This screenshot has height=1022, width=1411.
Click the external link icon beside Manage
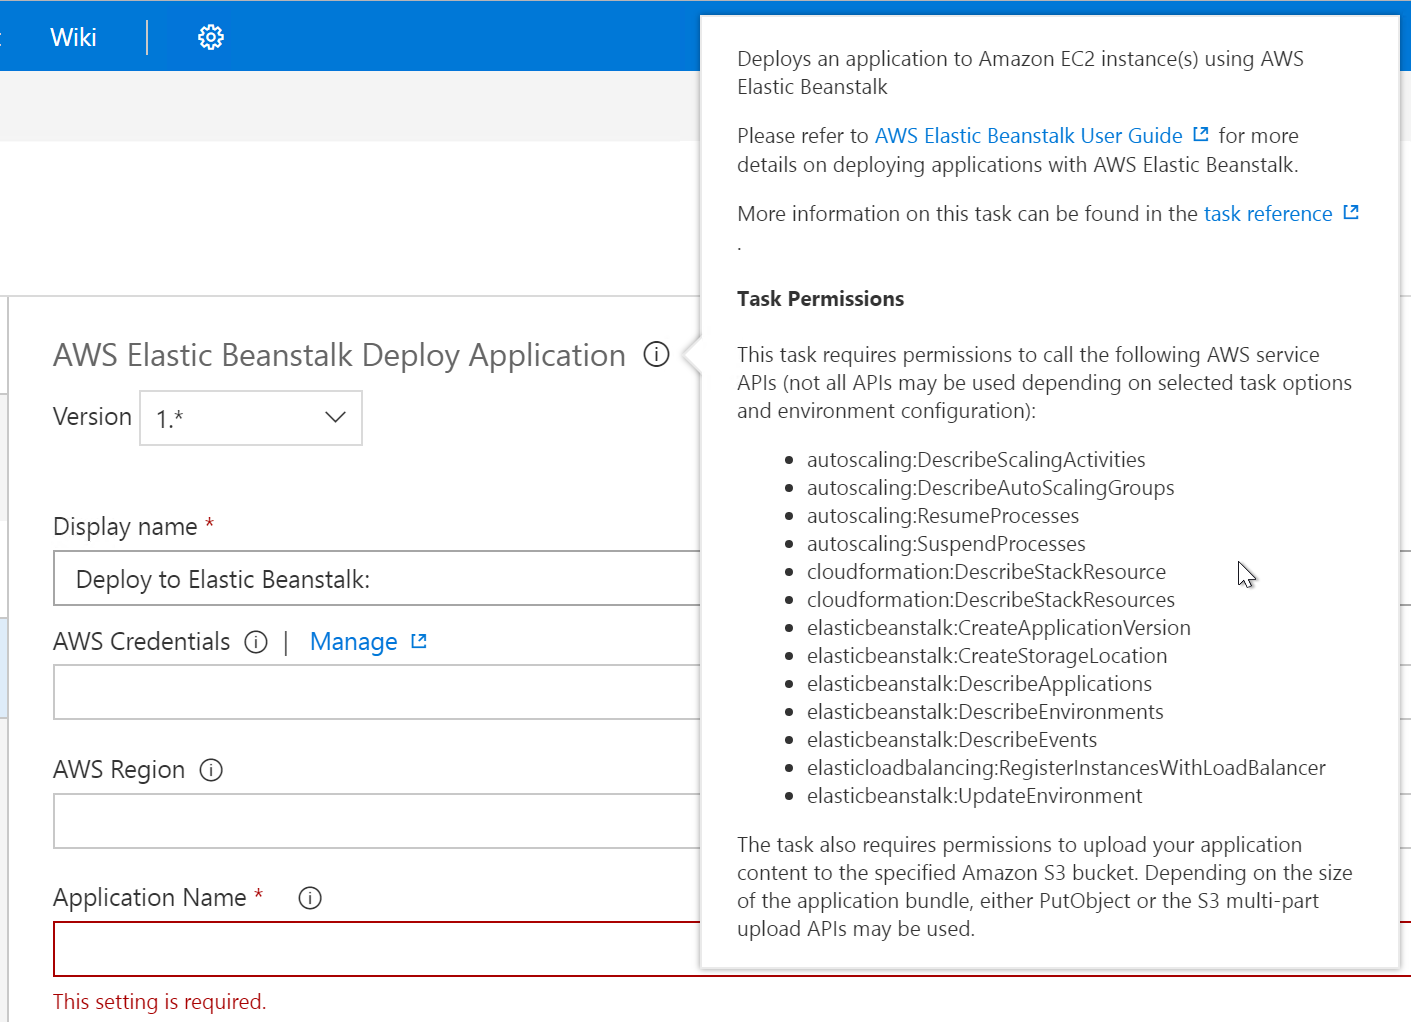[x=420, y=641]
